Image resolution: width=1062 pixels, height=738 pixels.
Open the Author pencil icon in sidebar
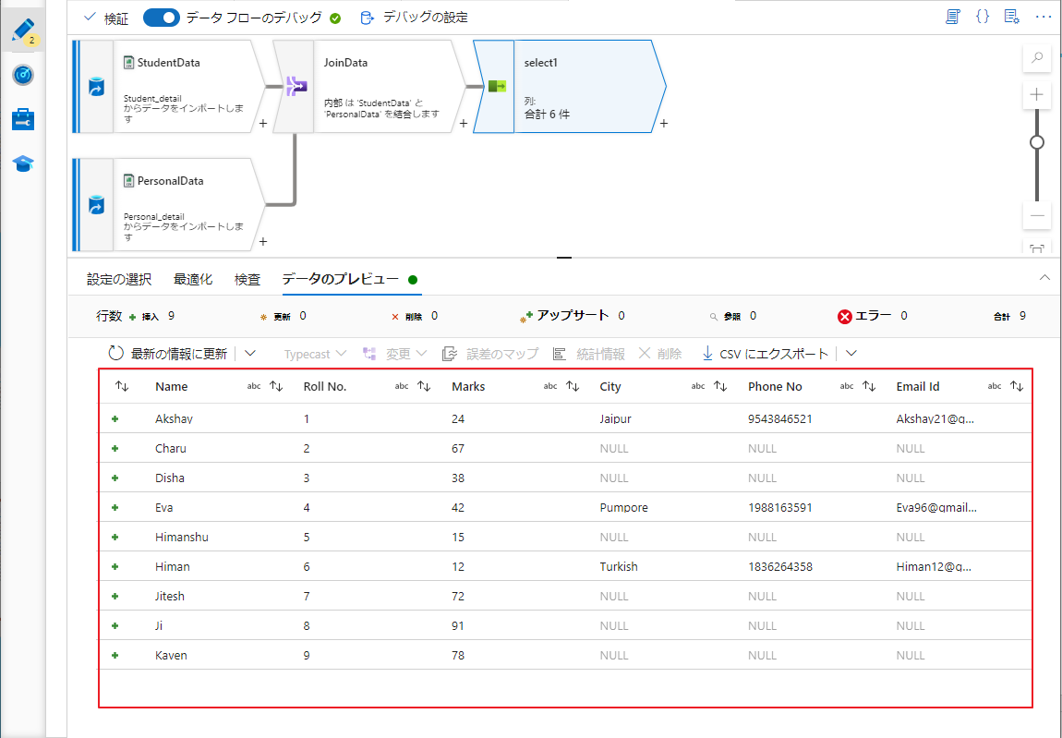tap(23, 30)
